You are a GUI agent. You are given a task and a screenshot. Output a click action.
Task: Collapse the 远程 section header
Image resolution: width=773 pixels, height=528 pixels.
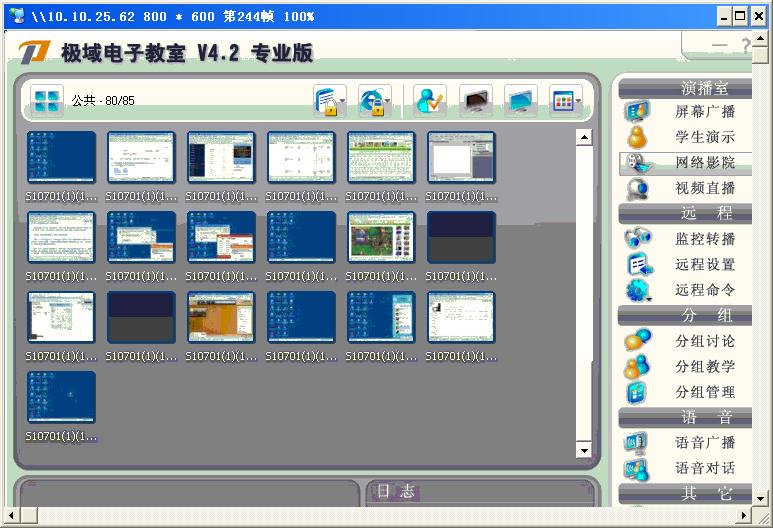(685, 214)
